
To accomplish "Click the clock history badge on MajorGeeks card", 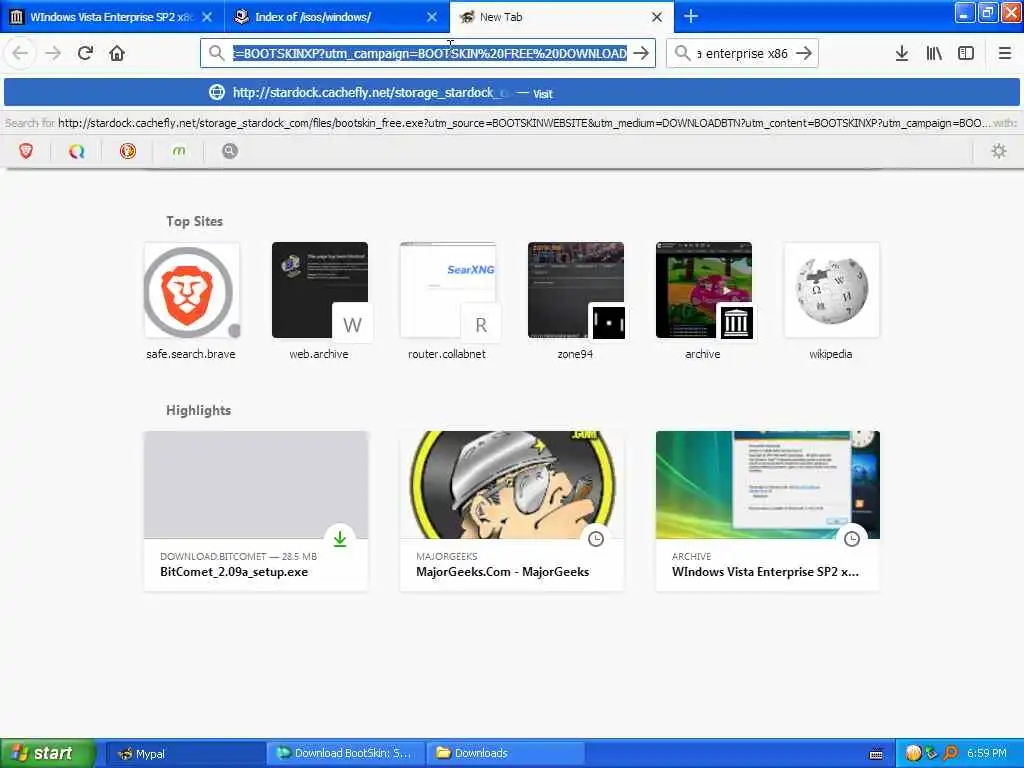I will [596, 539].
